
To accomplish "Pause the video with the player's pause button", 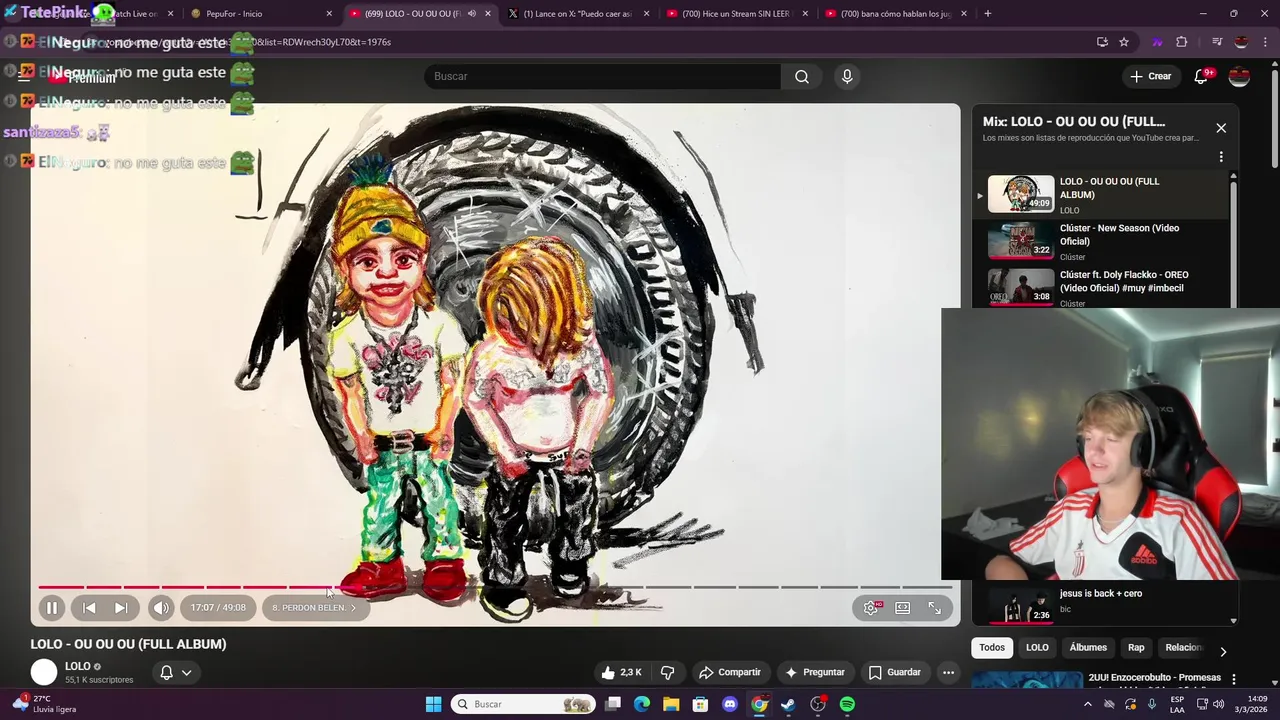I will click(x=52, y=607).
